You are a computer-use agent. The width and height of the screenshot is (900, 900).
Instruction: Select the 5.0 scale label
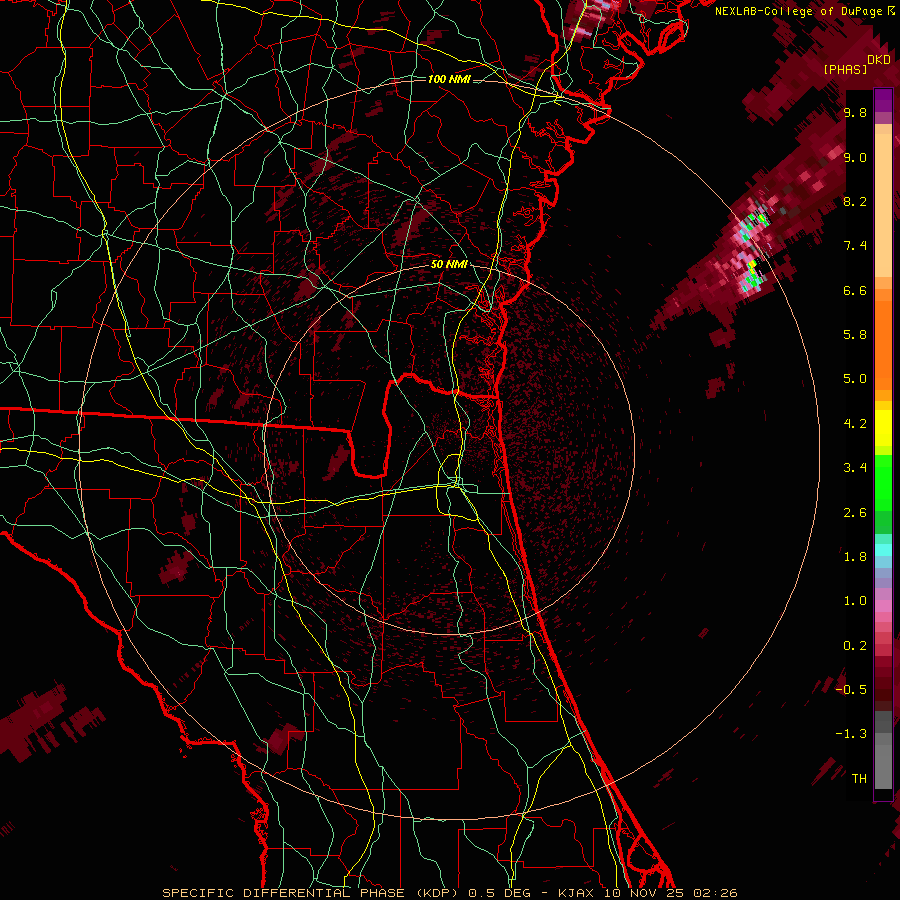coord(855,379)
